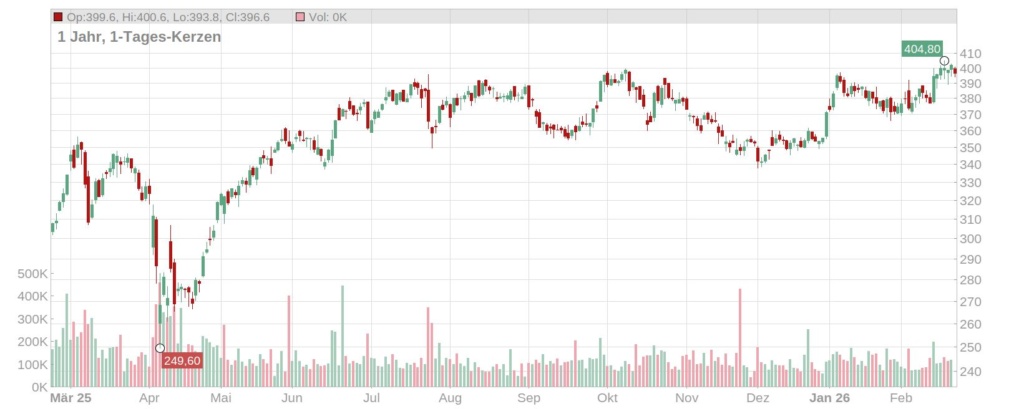Screen dimensions: 1024x409
Task: Click the circle marker at the April low
Action: click(x=160, y=348)
